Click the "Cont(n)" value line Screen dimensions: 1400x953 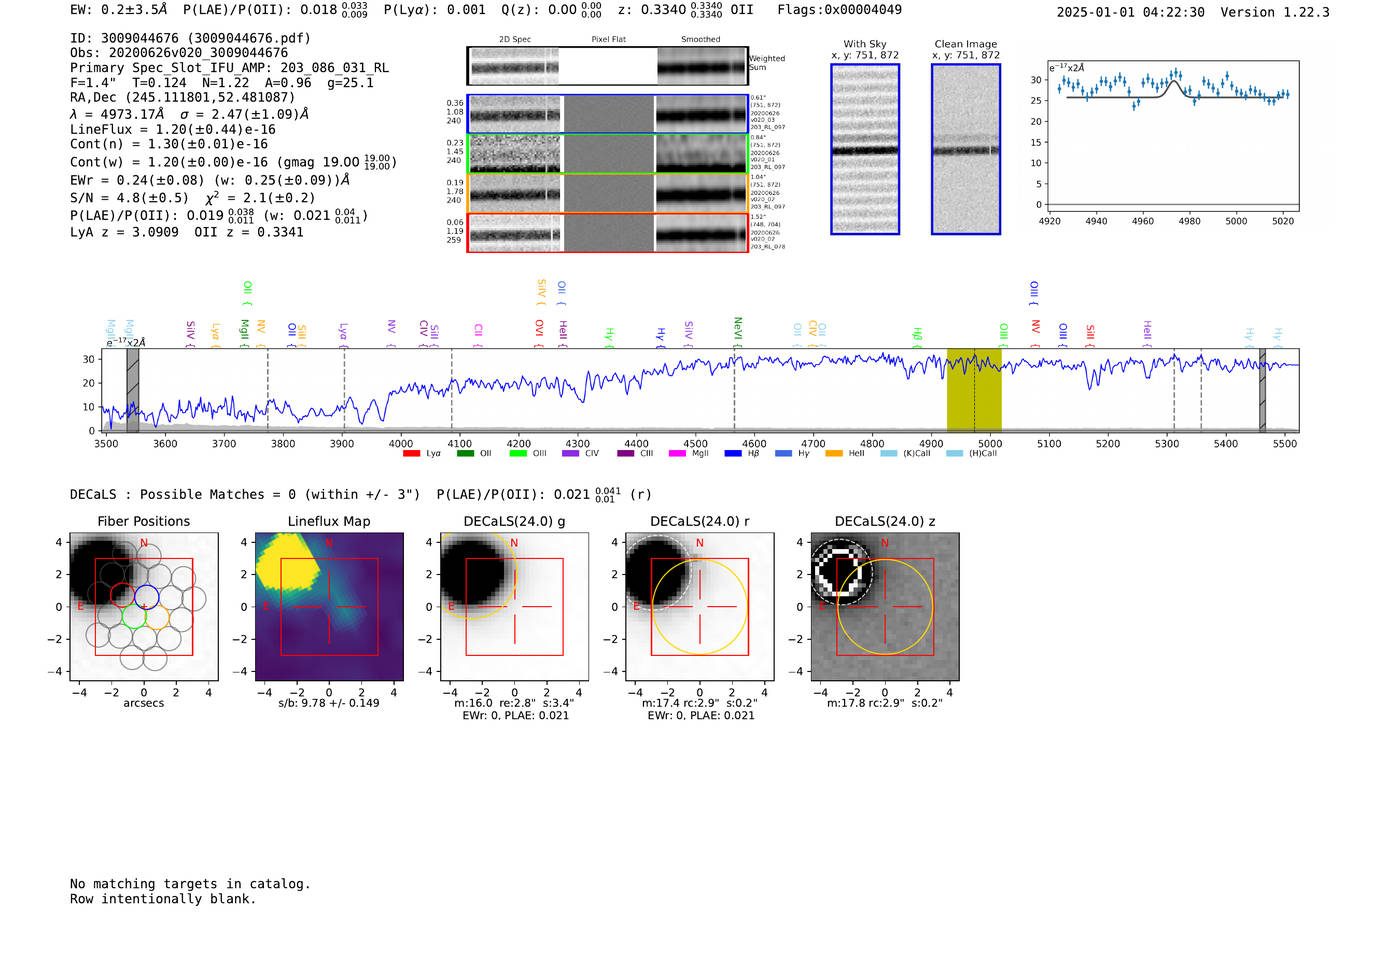pos(169,144)
